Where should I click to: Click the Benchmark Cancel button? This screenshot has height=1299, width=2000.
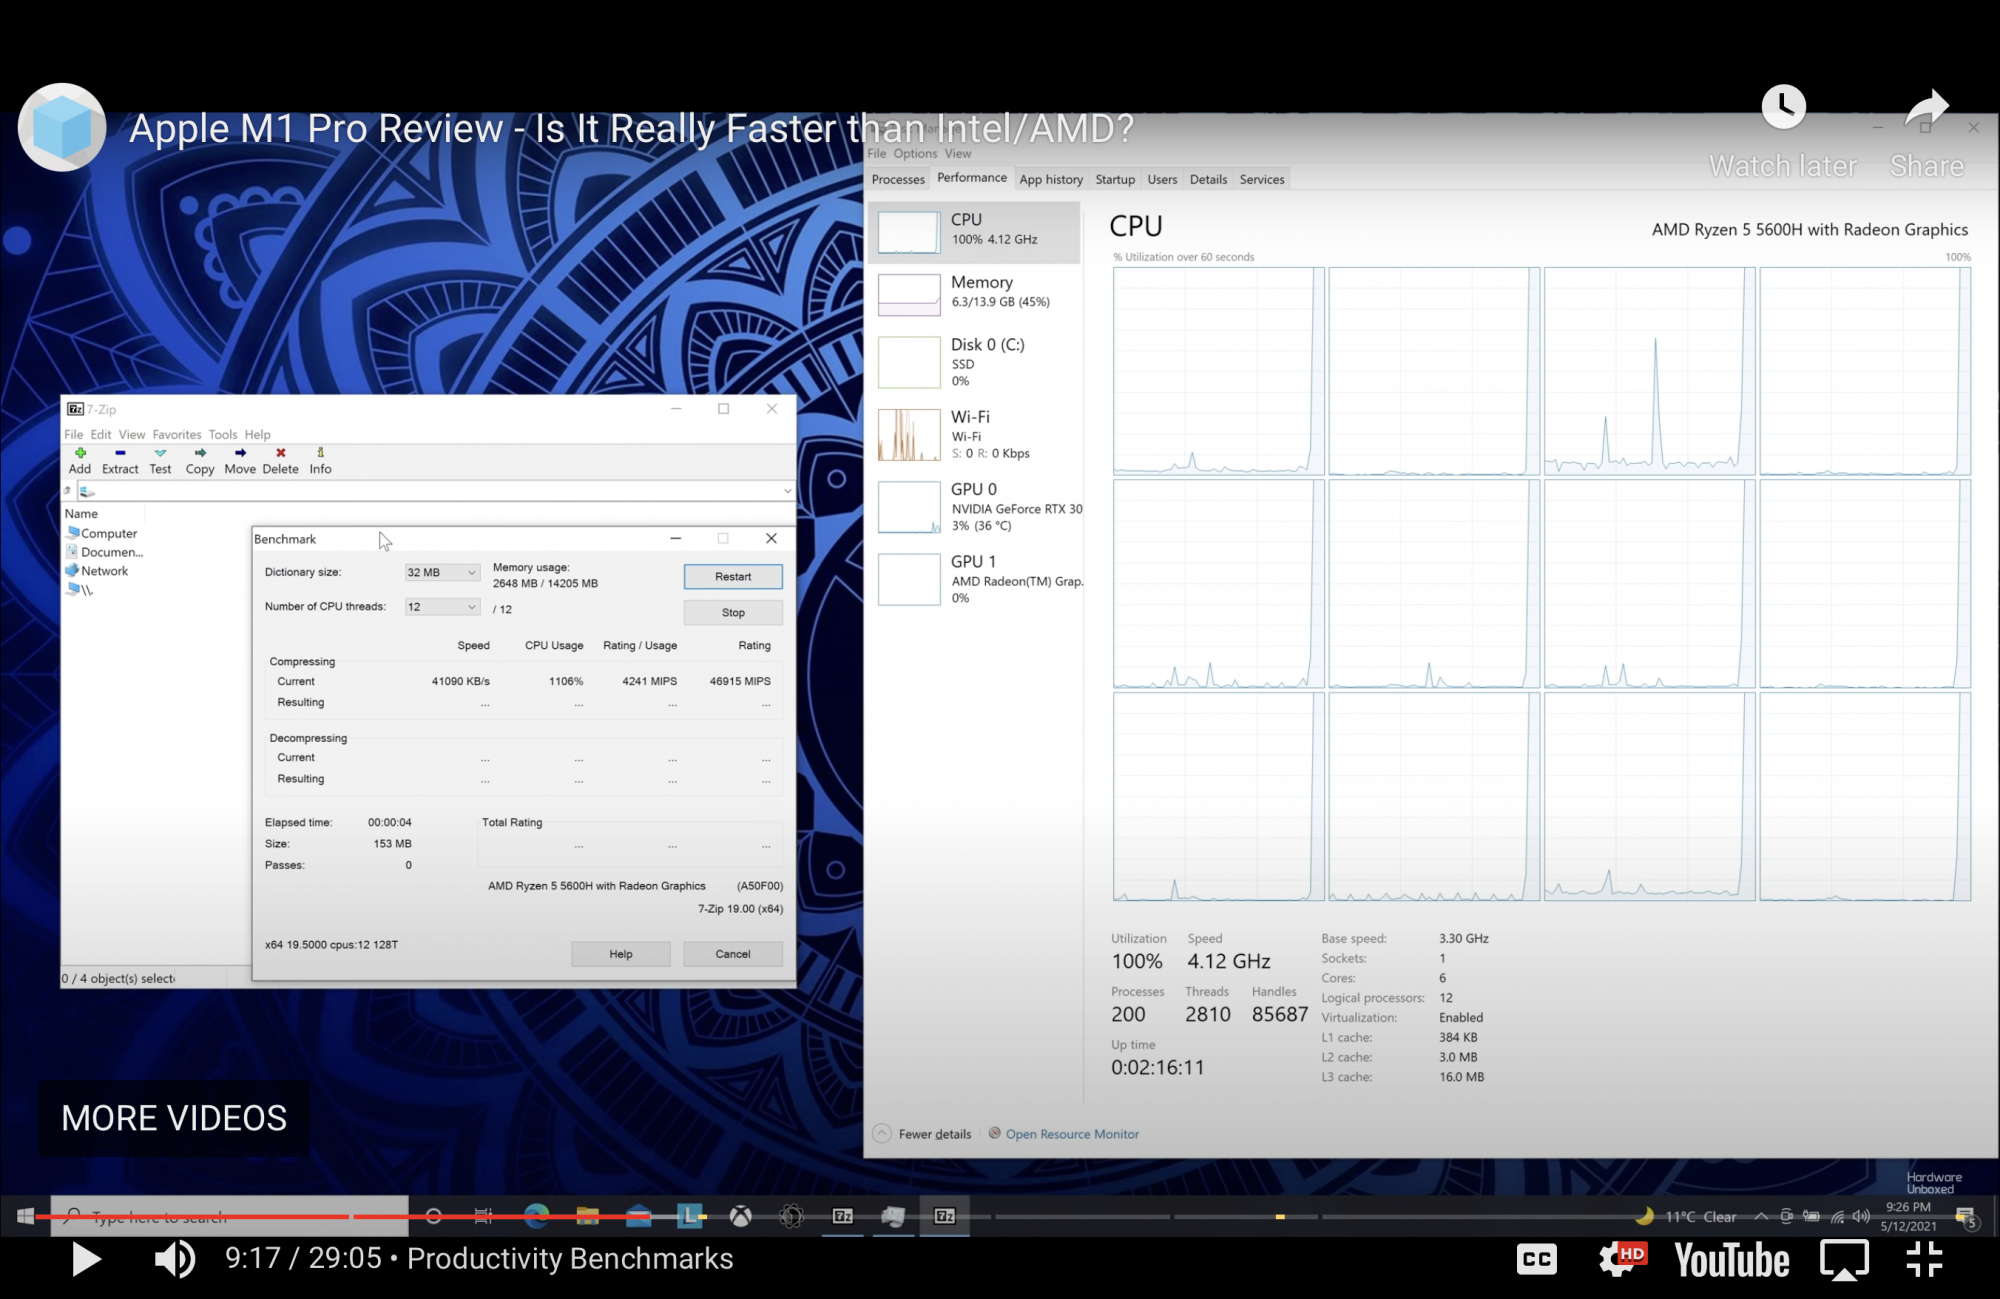click(733, 954)
